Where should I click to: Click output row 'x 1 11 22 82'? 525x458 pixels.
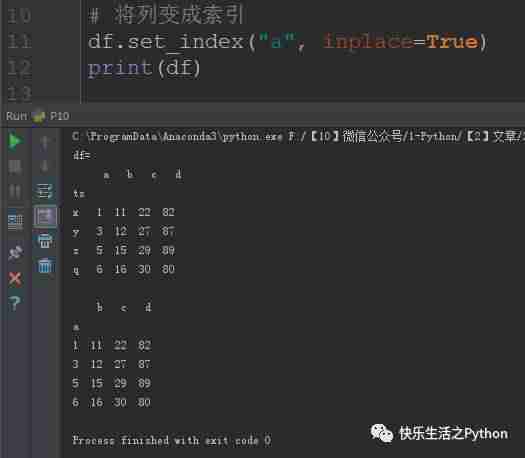(124, 212)
